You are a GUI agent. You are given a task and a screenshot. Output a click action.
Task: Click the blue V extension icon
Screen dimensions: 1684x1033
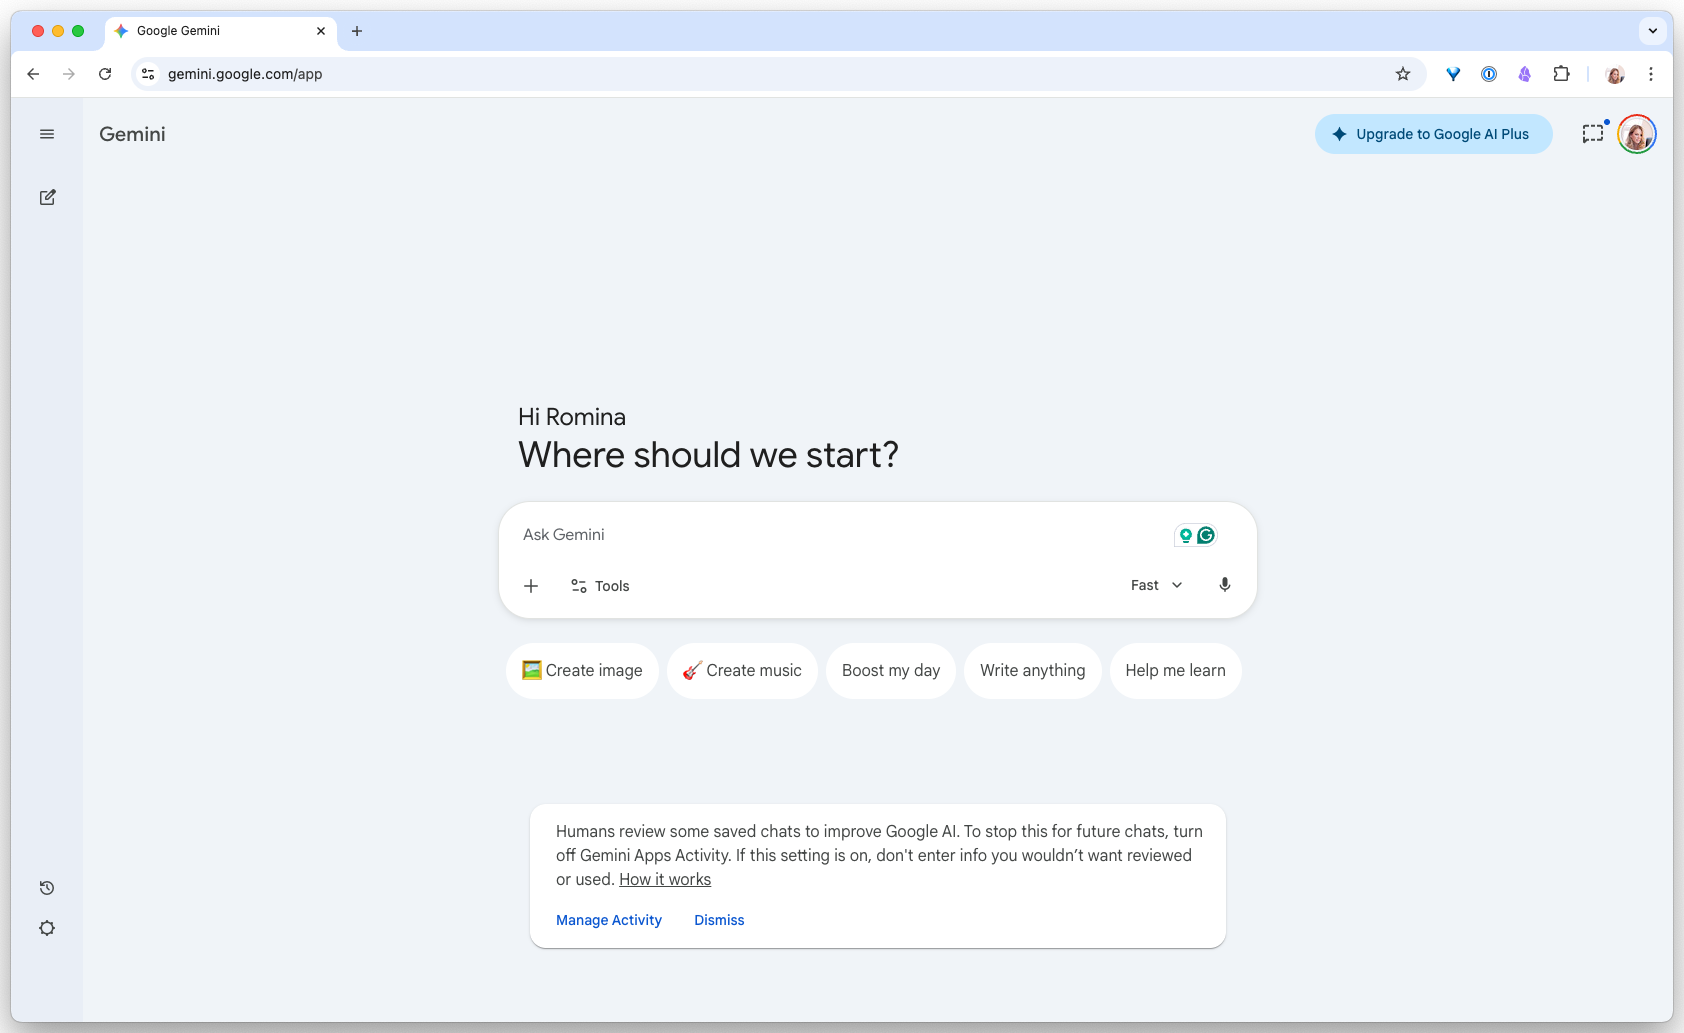(x=1453, y=74)
